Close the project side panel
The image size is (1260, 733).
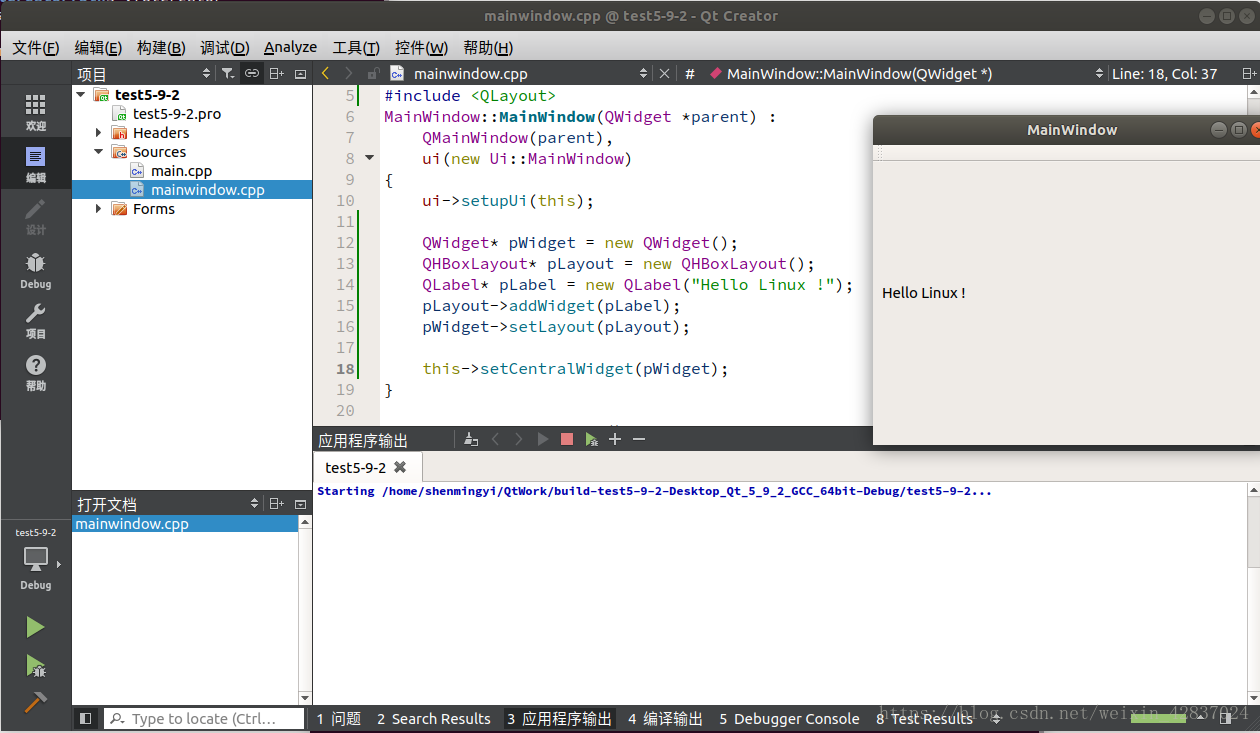pyautogui.click(x=301, y=73)
